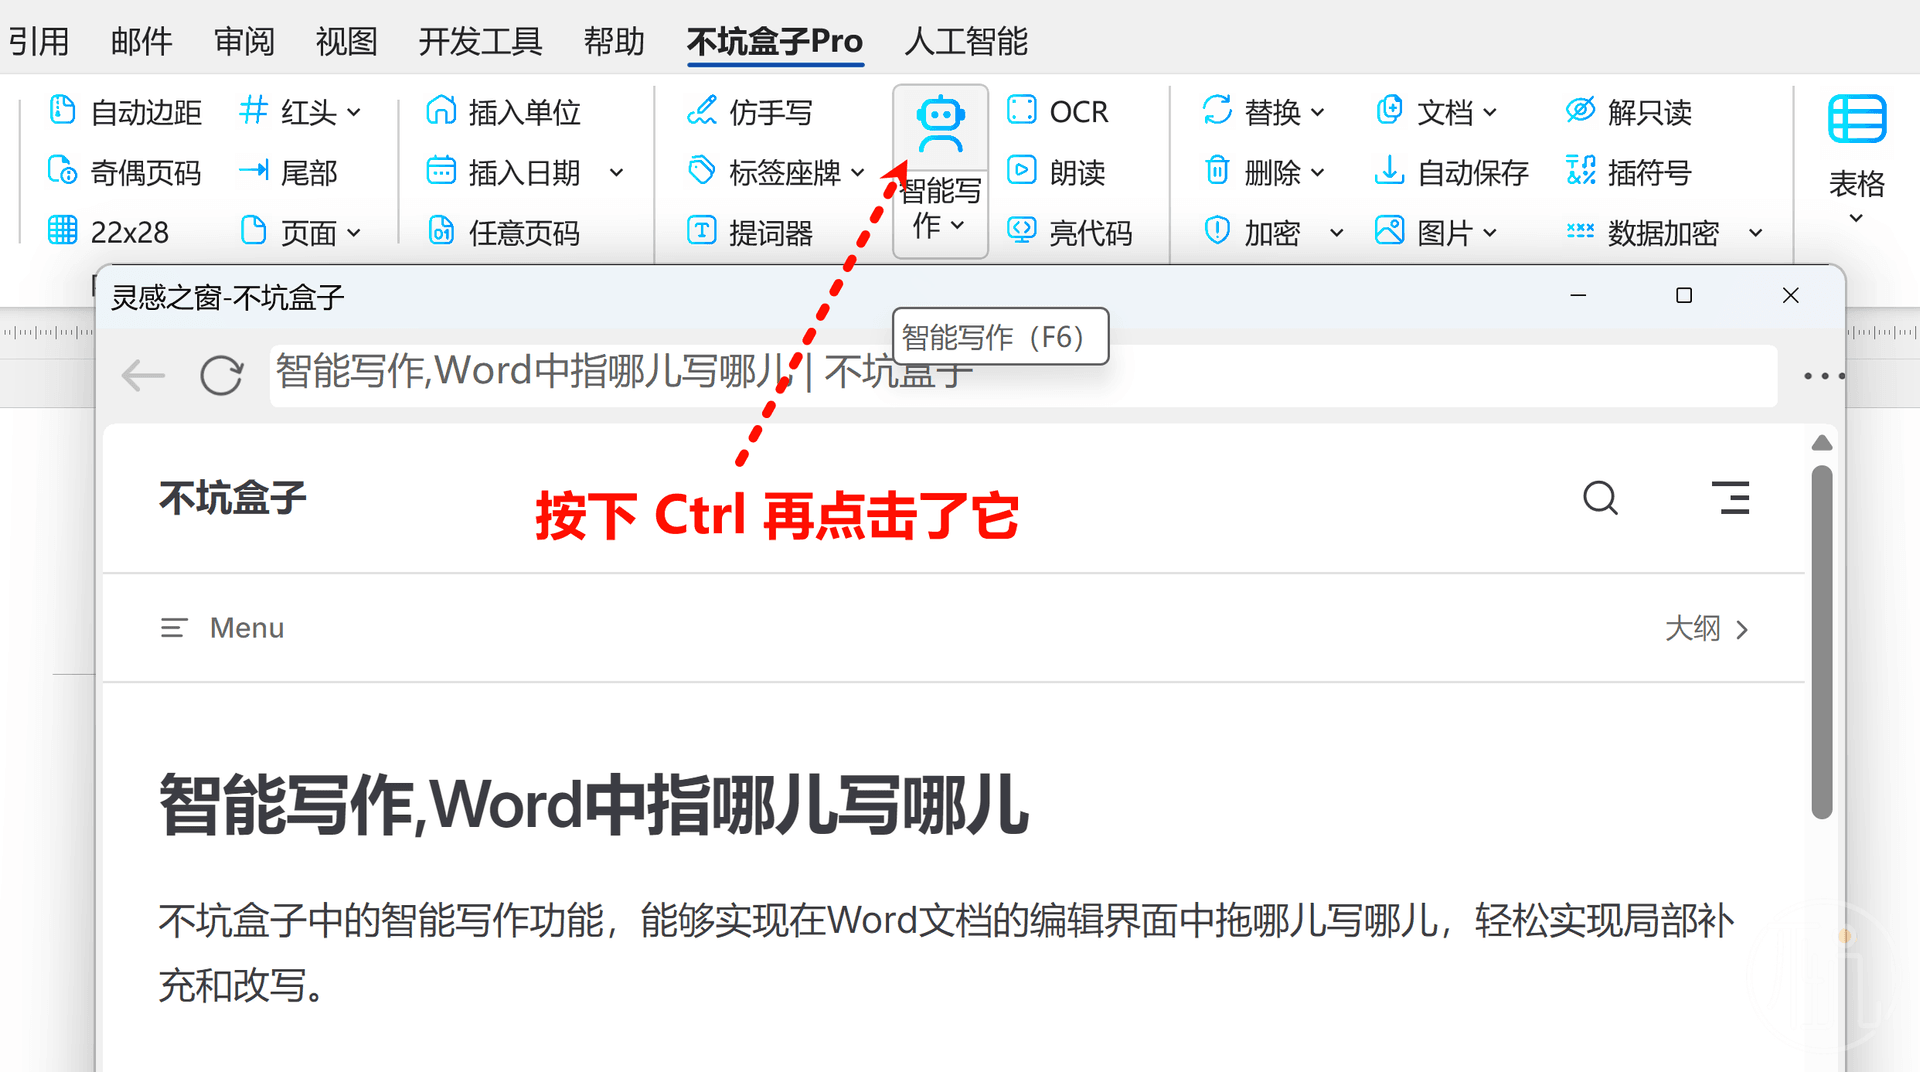The width and height of the screenshot is (1920, 1072).
Task: Expand the 删除 dropdown
Action: [x=1318, y=173]
